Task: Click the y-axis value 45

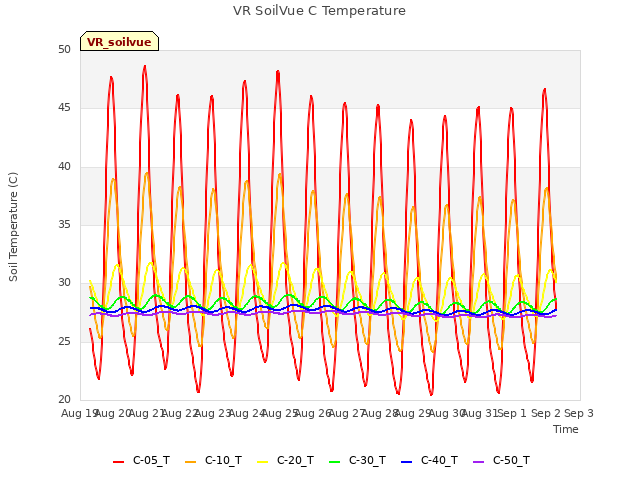Action: [x=64, y=108]
